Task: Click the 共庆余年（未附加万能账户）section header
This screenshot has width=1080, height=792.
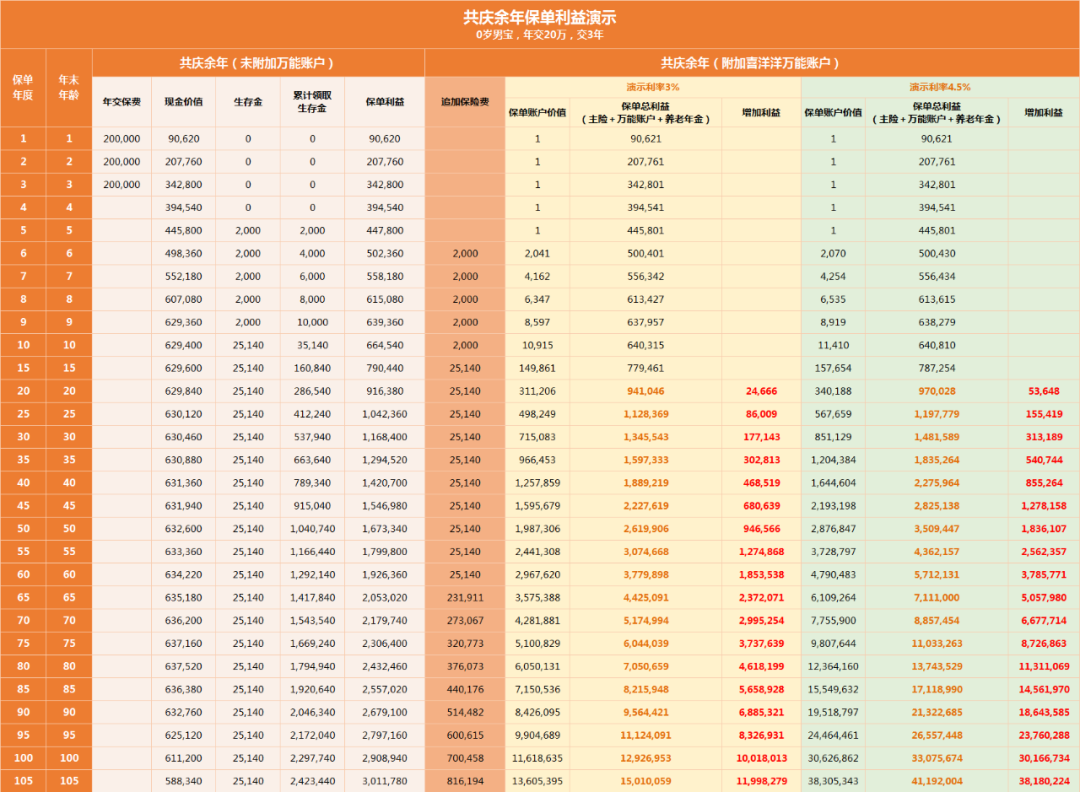Action: (x=260, y=60)
